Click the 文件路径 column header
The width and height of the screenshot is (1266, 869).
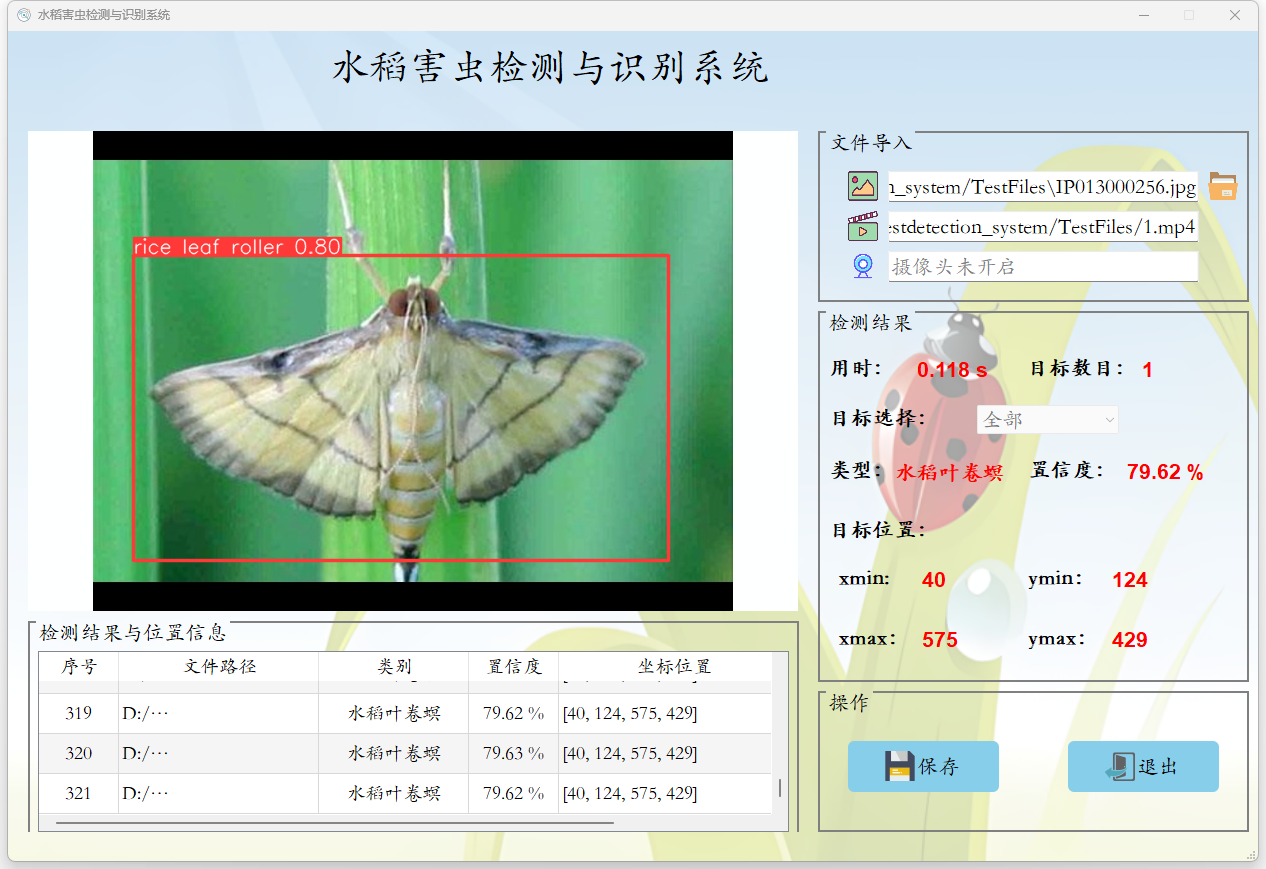[219, 667]
